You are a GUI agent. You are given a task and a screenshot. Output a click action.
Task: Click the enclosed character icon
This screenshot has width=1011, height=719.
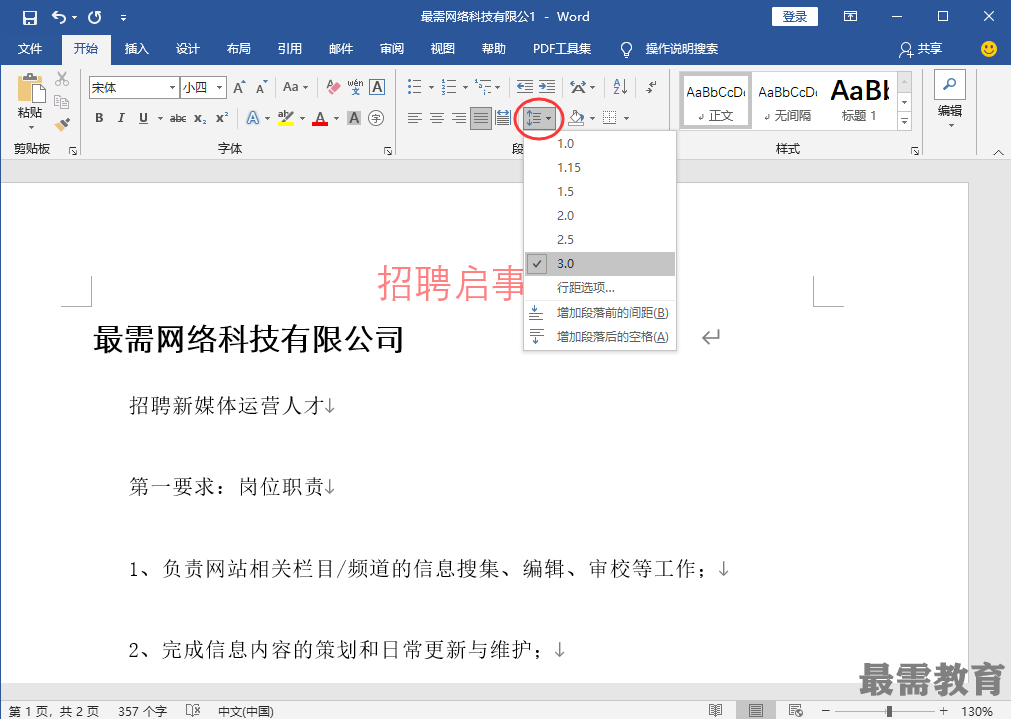pos(376,118)
